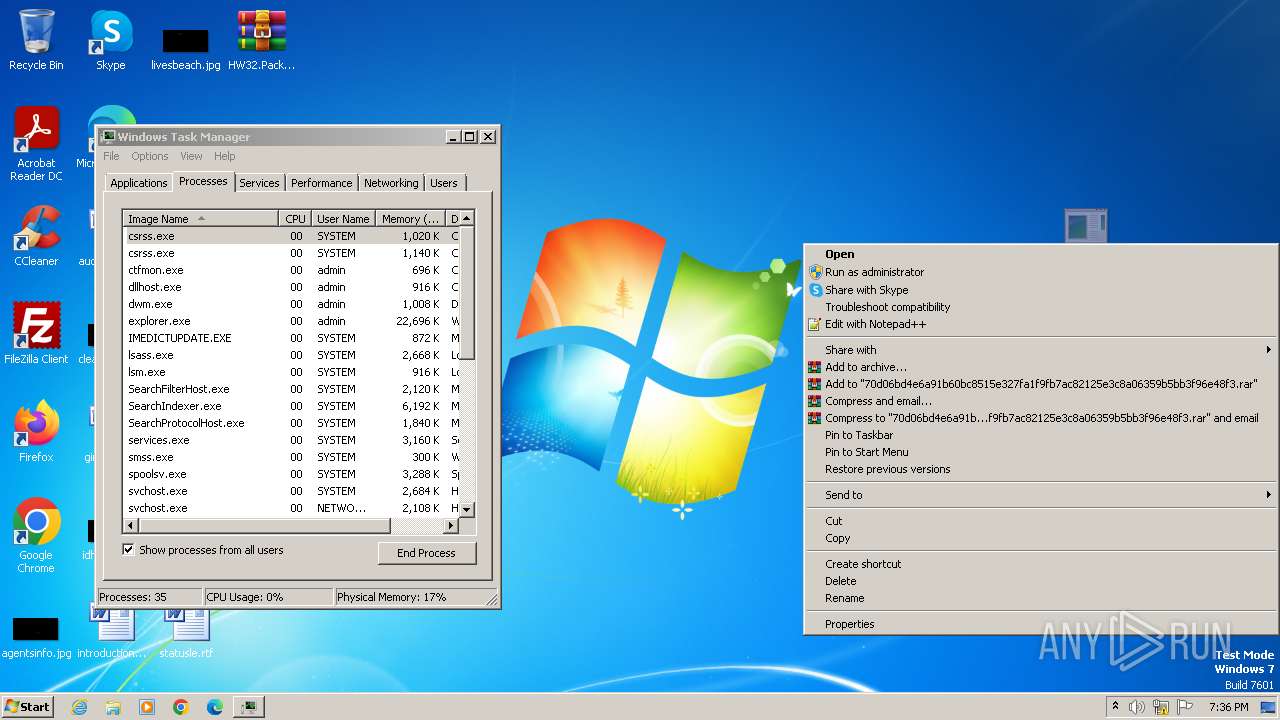Image resolution: width=1280 pixels, height=720 pixels.
Task: Open the Google Chrome desktop shortcut
Action: (36, 536)
